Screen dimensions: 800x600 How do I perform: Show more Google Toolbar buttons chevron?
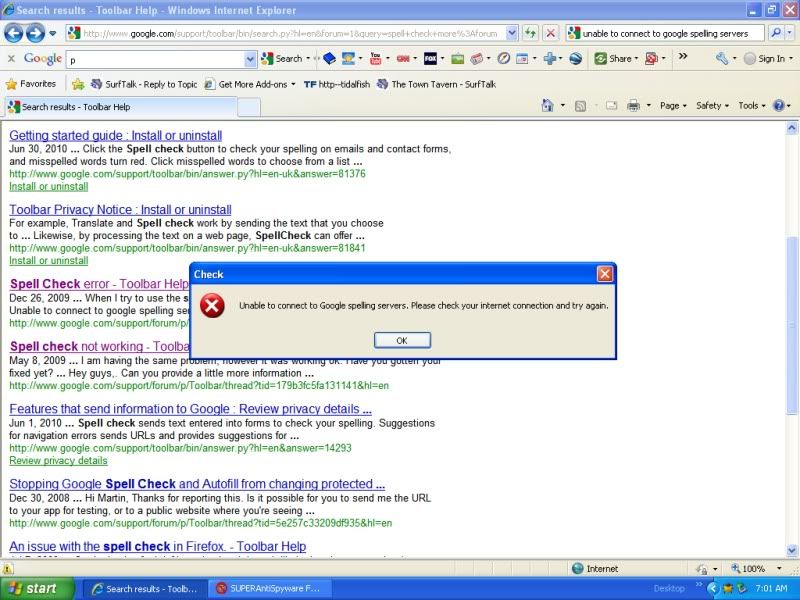(683, 57)
